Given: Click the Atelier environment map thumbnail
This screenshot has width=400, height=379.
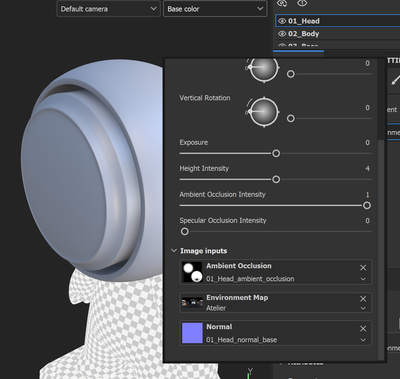Looking at the screenshot, I should click(x=192, y=303).
